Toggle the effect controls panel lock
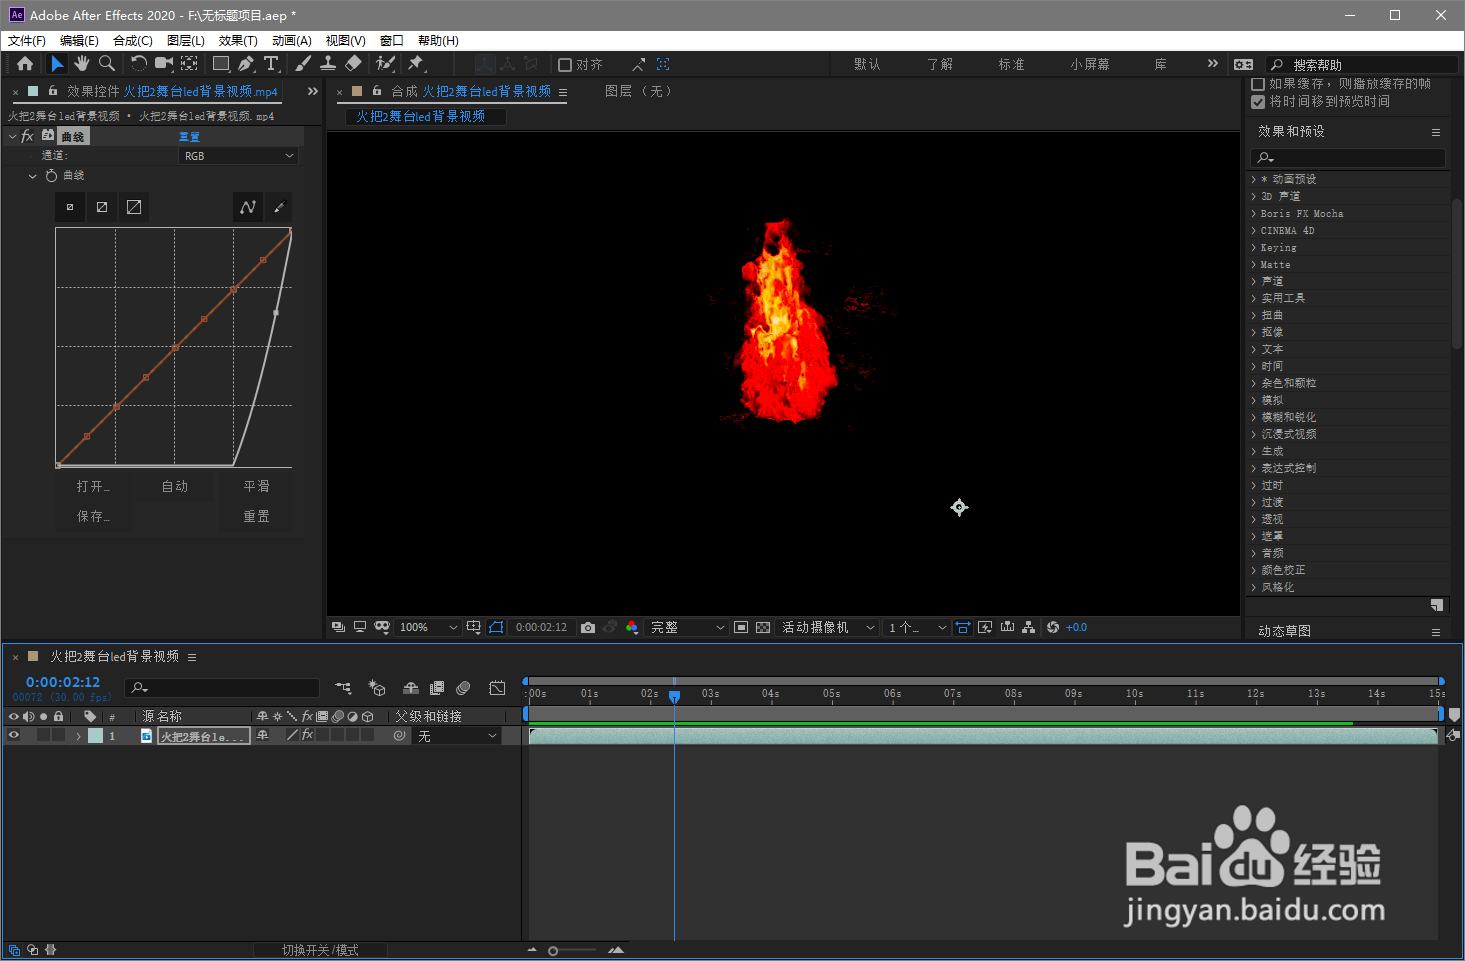The width and height of the screenshot is (1465, 961). pos(53,91)
